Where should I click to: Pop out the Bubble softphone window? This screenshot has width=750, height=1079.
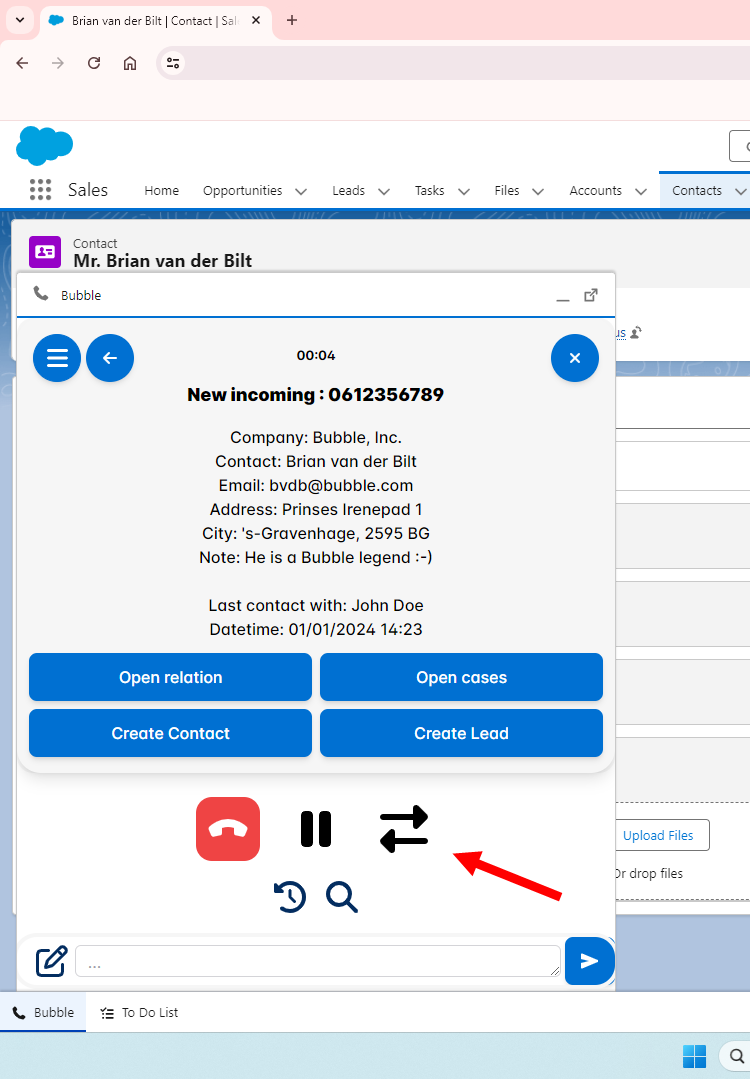tap(591, 295)
